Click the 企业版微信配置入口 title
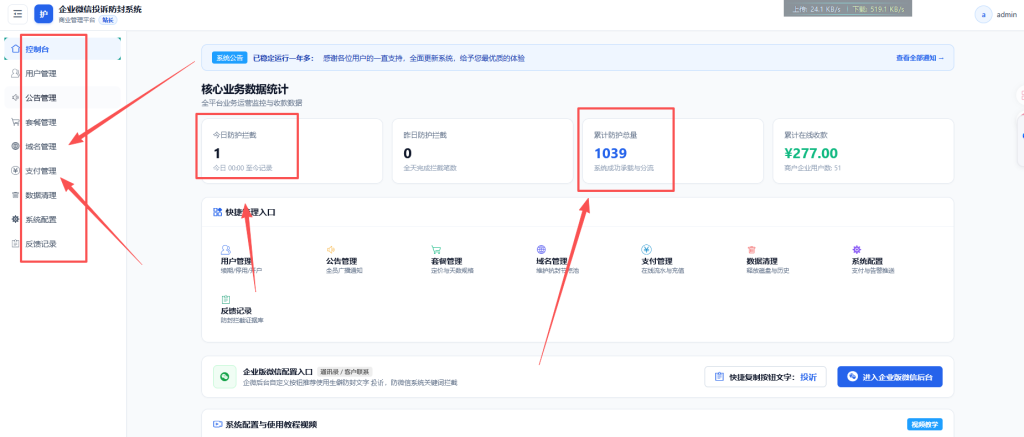1024x437 pixels. (278, 371)
